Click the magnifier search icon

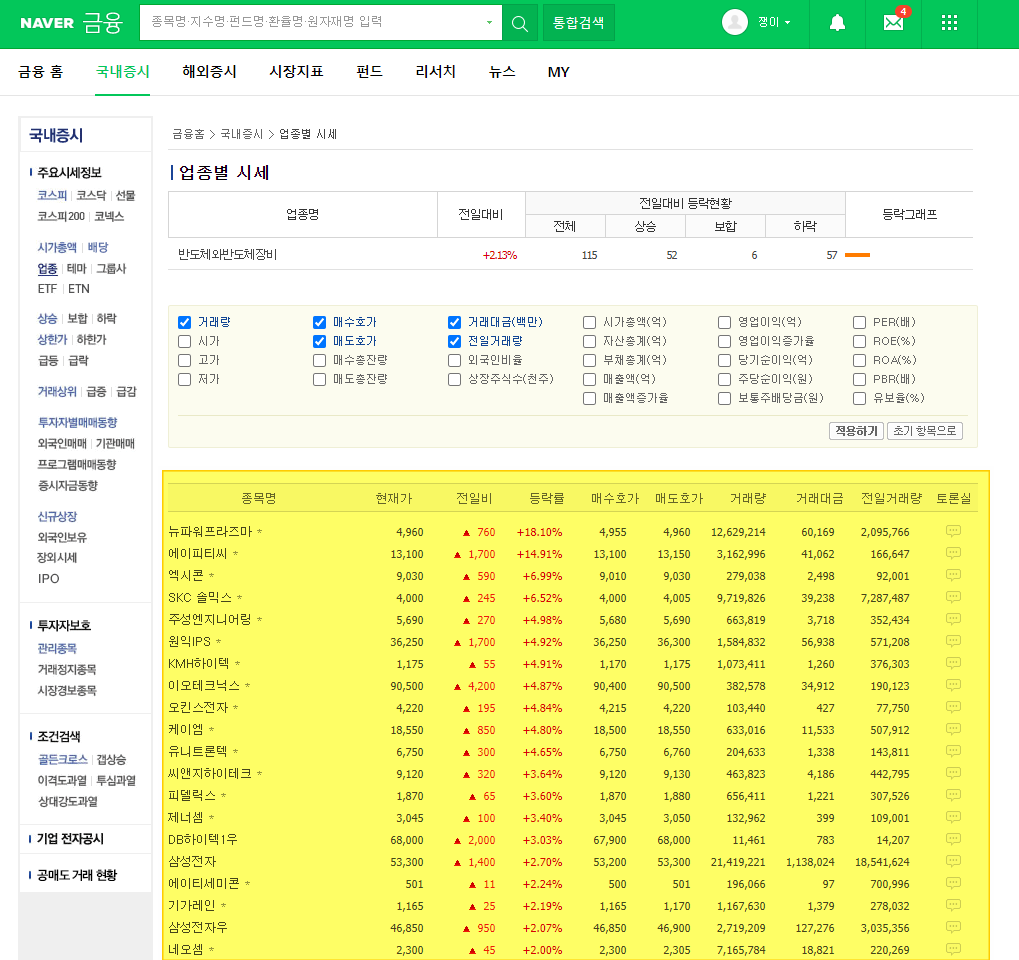coord(520,23)
